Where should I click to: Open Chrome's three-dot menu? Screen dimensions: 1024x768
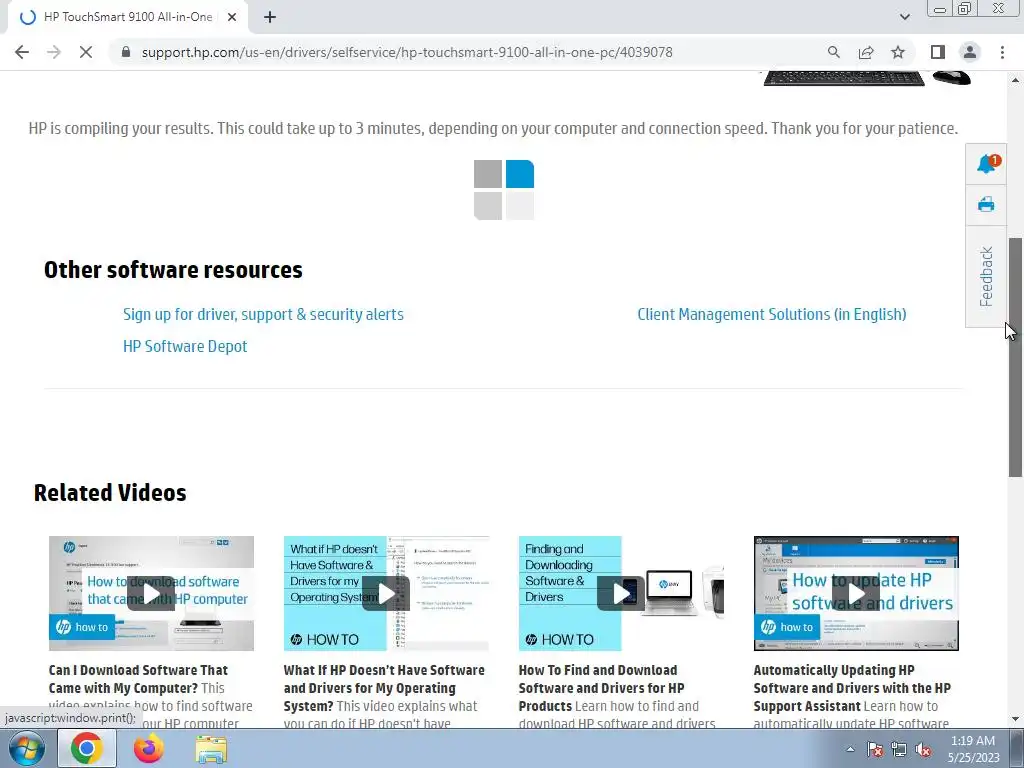click(1002, 52)
